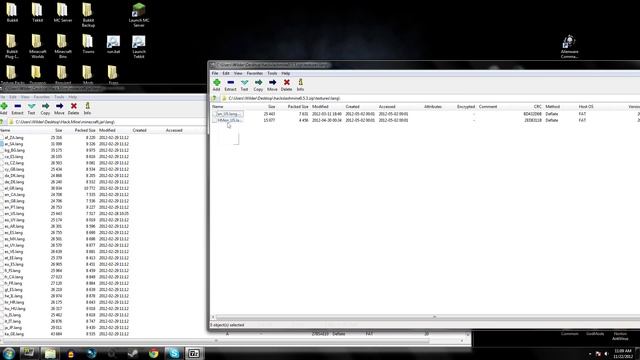Open Chrome from the taskbar
This screenshot has width=640, height=360.
click(x=153, y=353)
